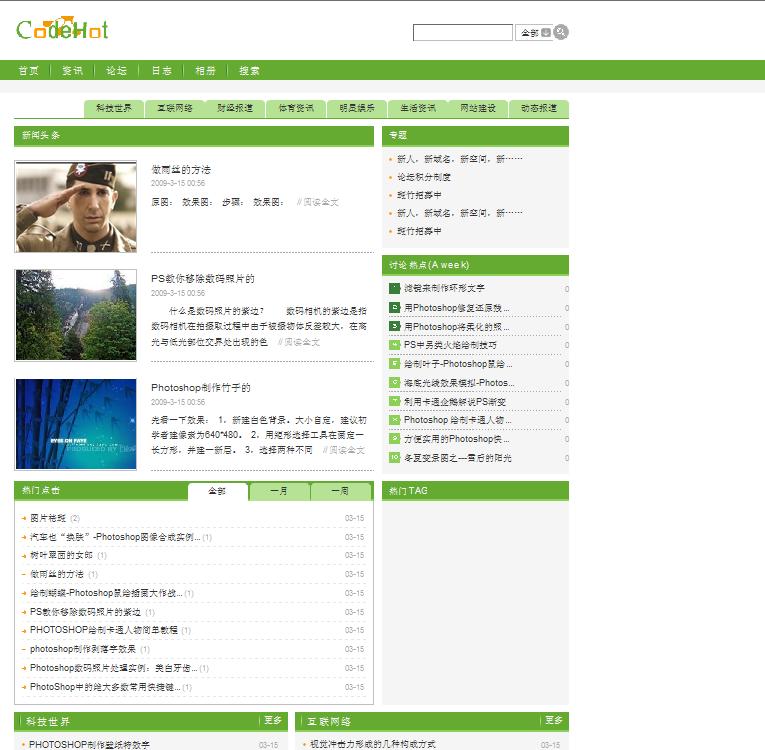The width and height of the screenshot is (765, 750).
Task: Select the 全部 tab in 热门点击
Action: coord(217,491)
